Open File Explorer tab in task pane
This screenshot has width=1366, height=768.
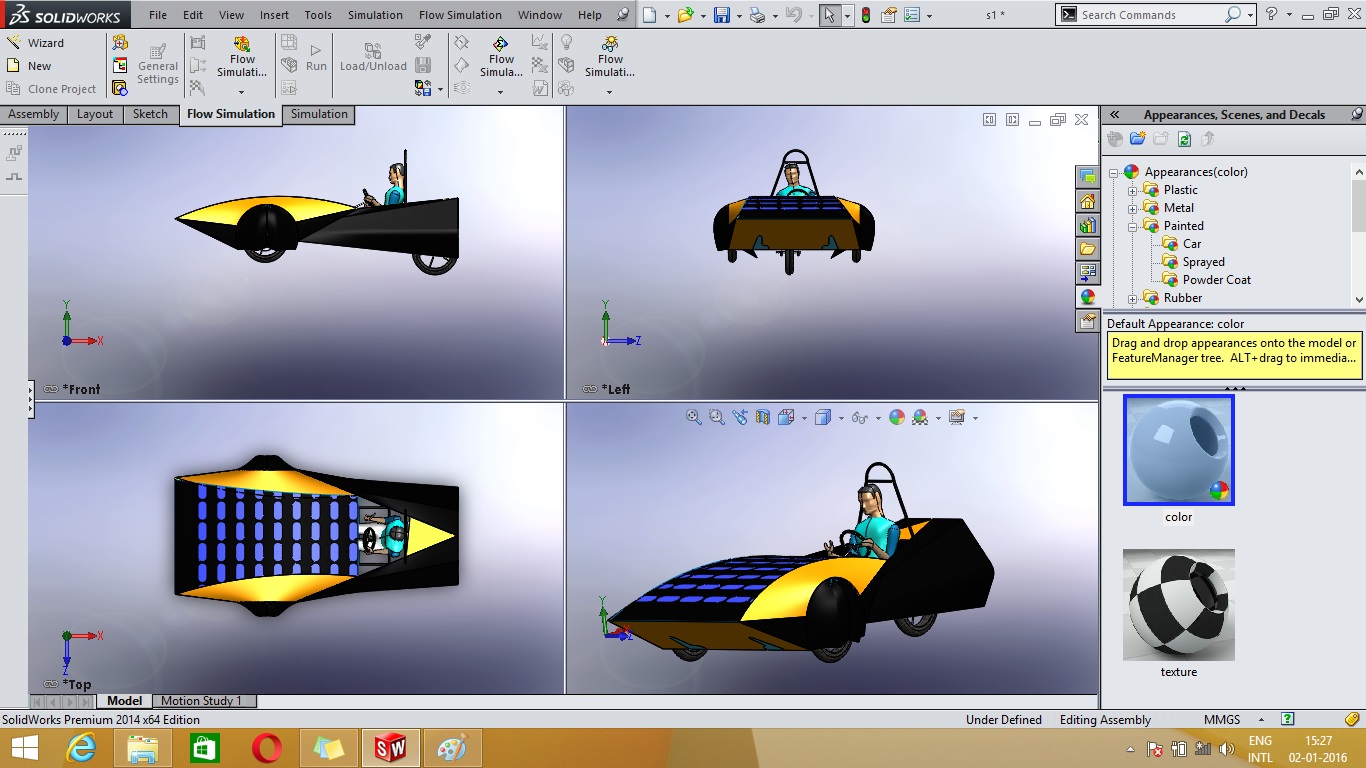[1087, 249]
